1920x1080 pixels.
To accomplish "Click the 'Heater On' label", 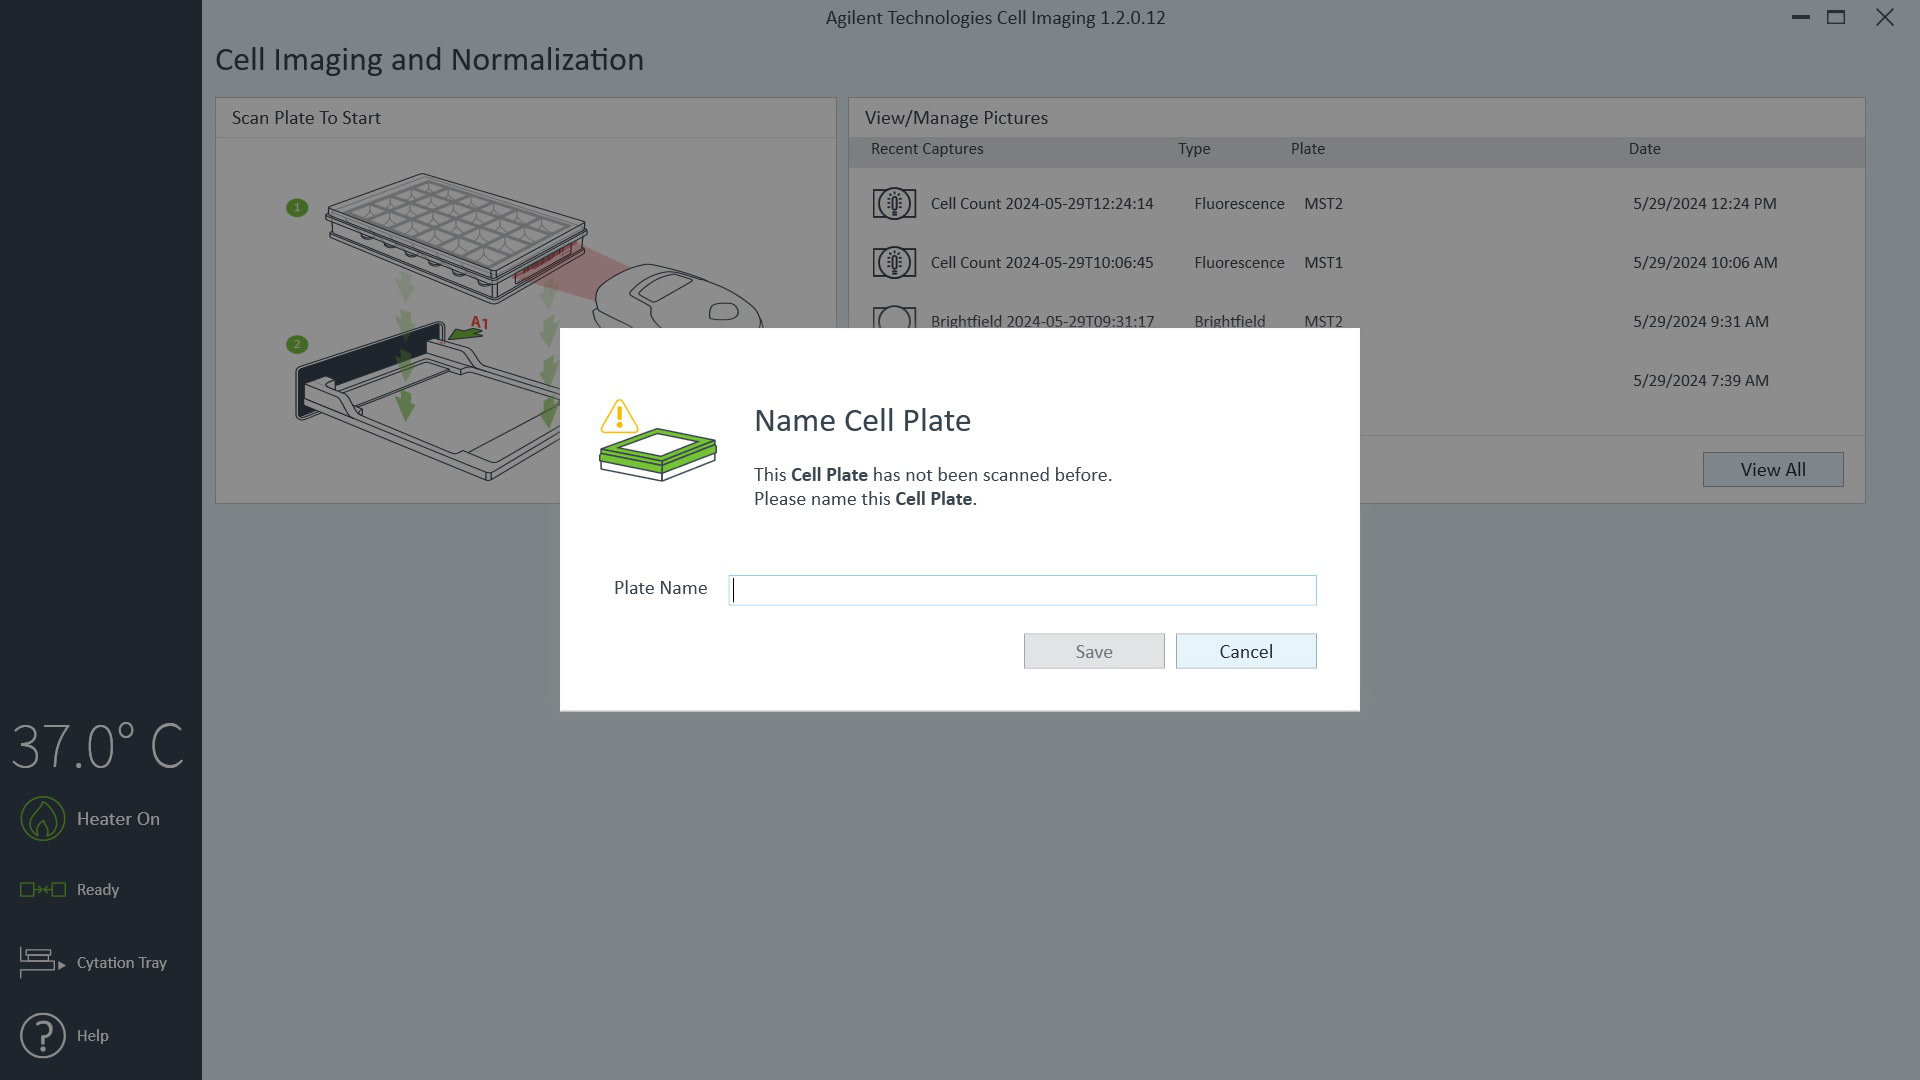I will coord(118,819).
